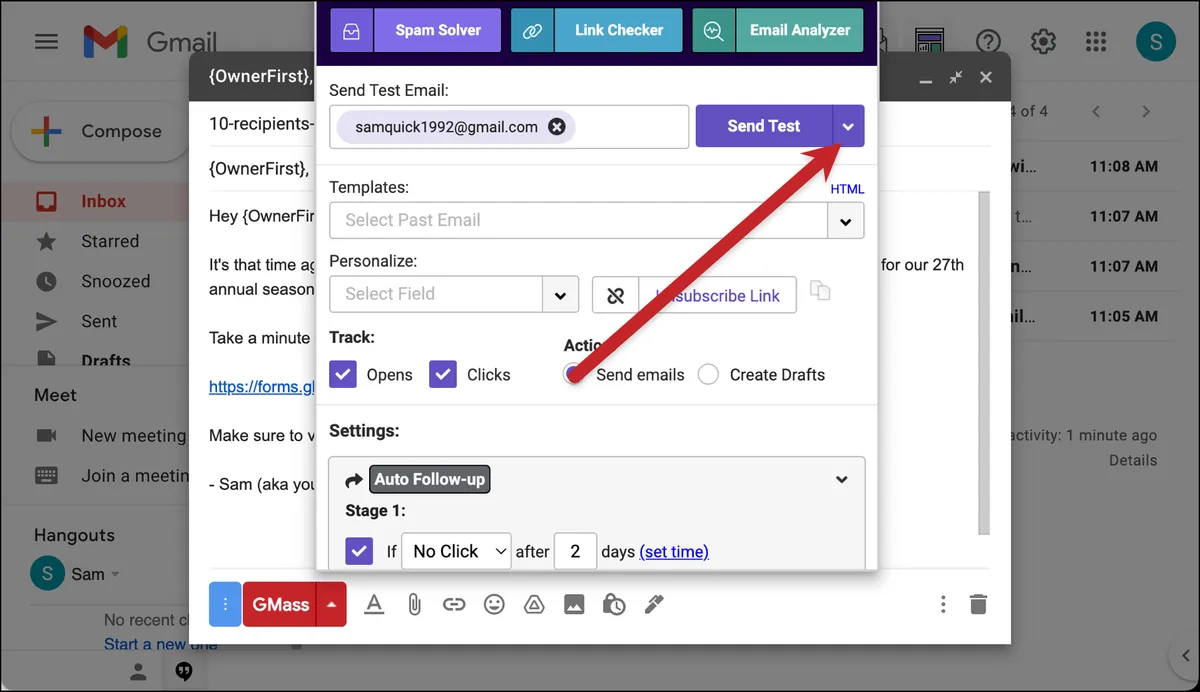Insert the Unsubscribe Link

[x=717, y=295]
